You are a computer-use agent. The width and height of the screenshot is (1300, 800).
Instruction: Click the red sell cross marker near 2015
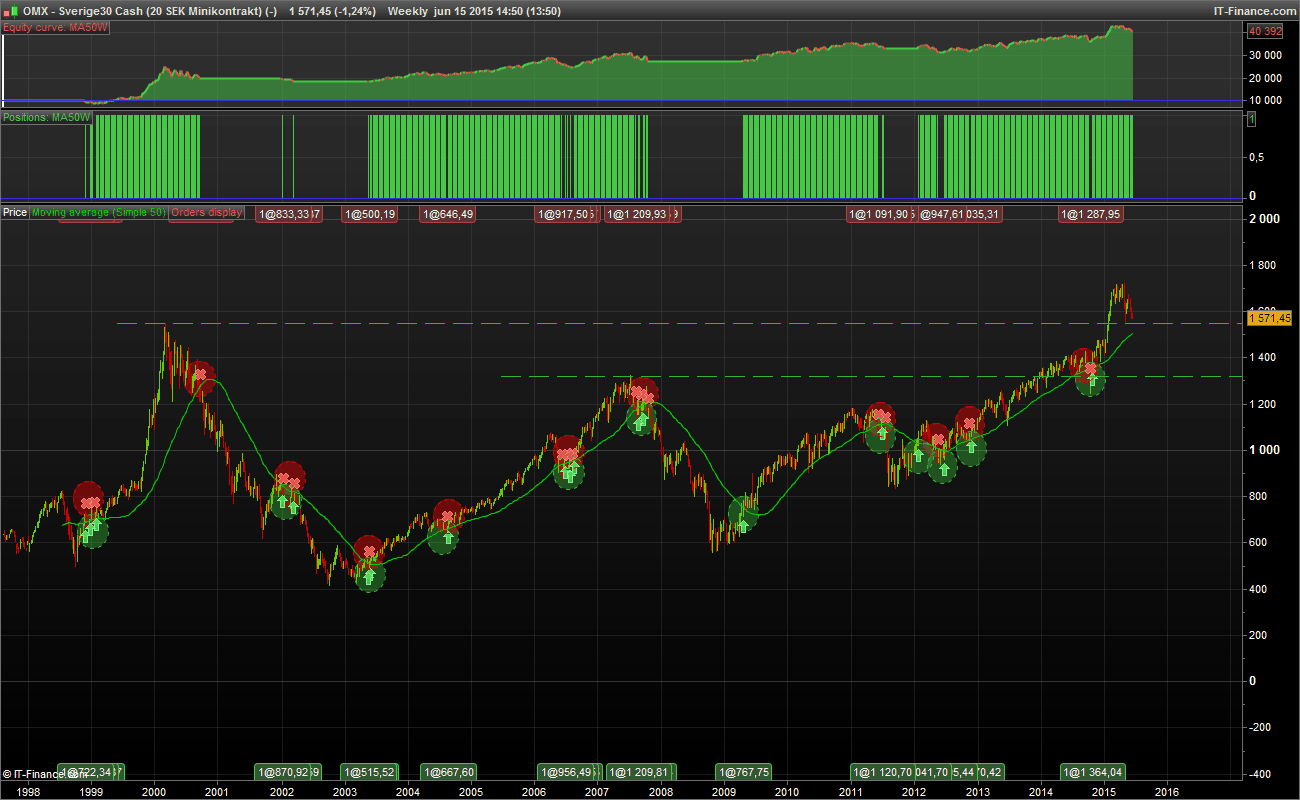[x=1091, y=369]
